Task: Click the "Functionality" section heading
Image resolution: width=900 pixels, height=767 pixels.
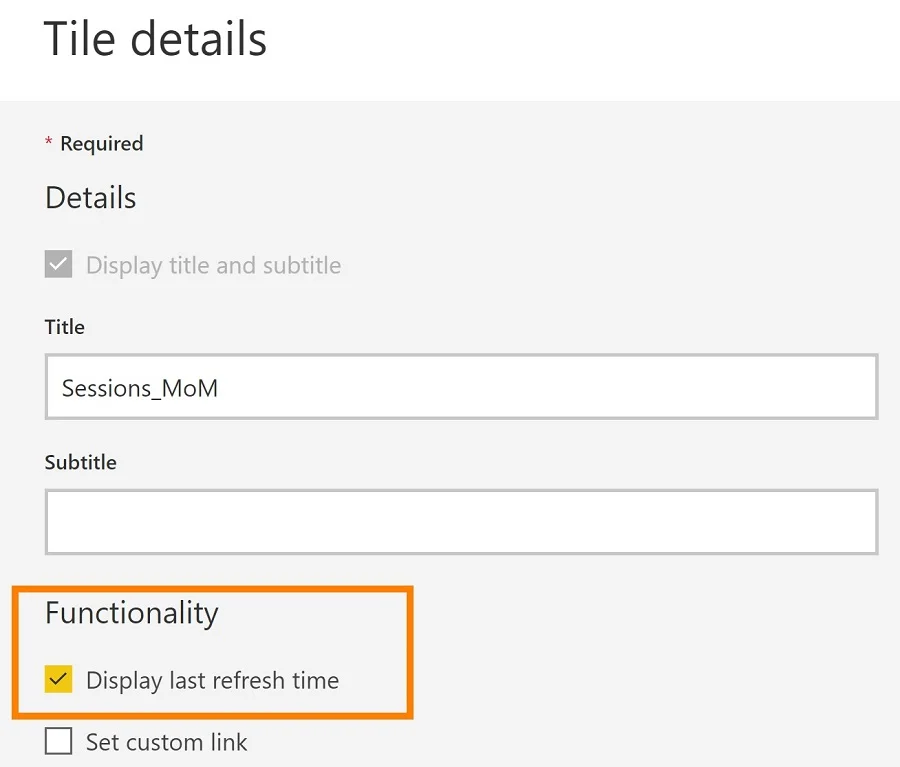Action: (x=131, y=612)
